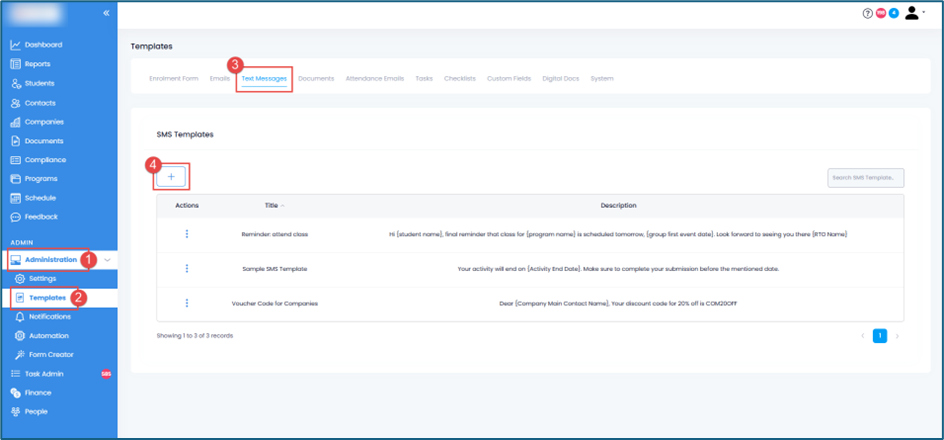Open actions menu for Sample SMS Template

tap(187, 269)
